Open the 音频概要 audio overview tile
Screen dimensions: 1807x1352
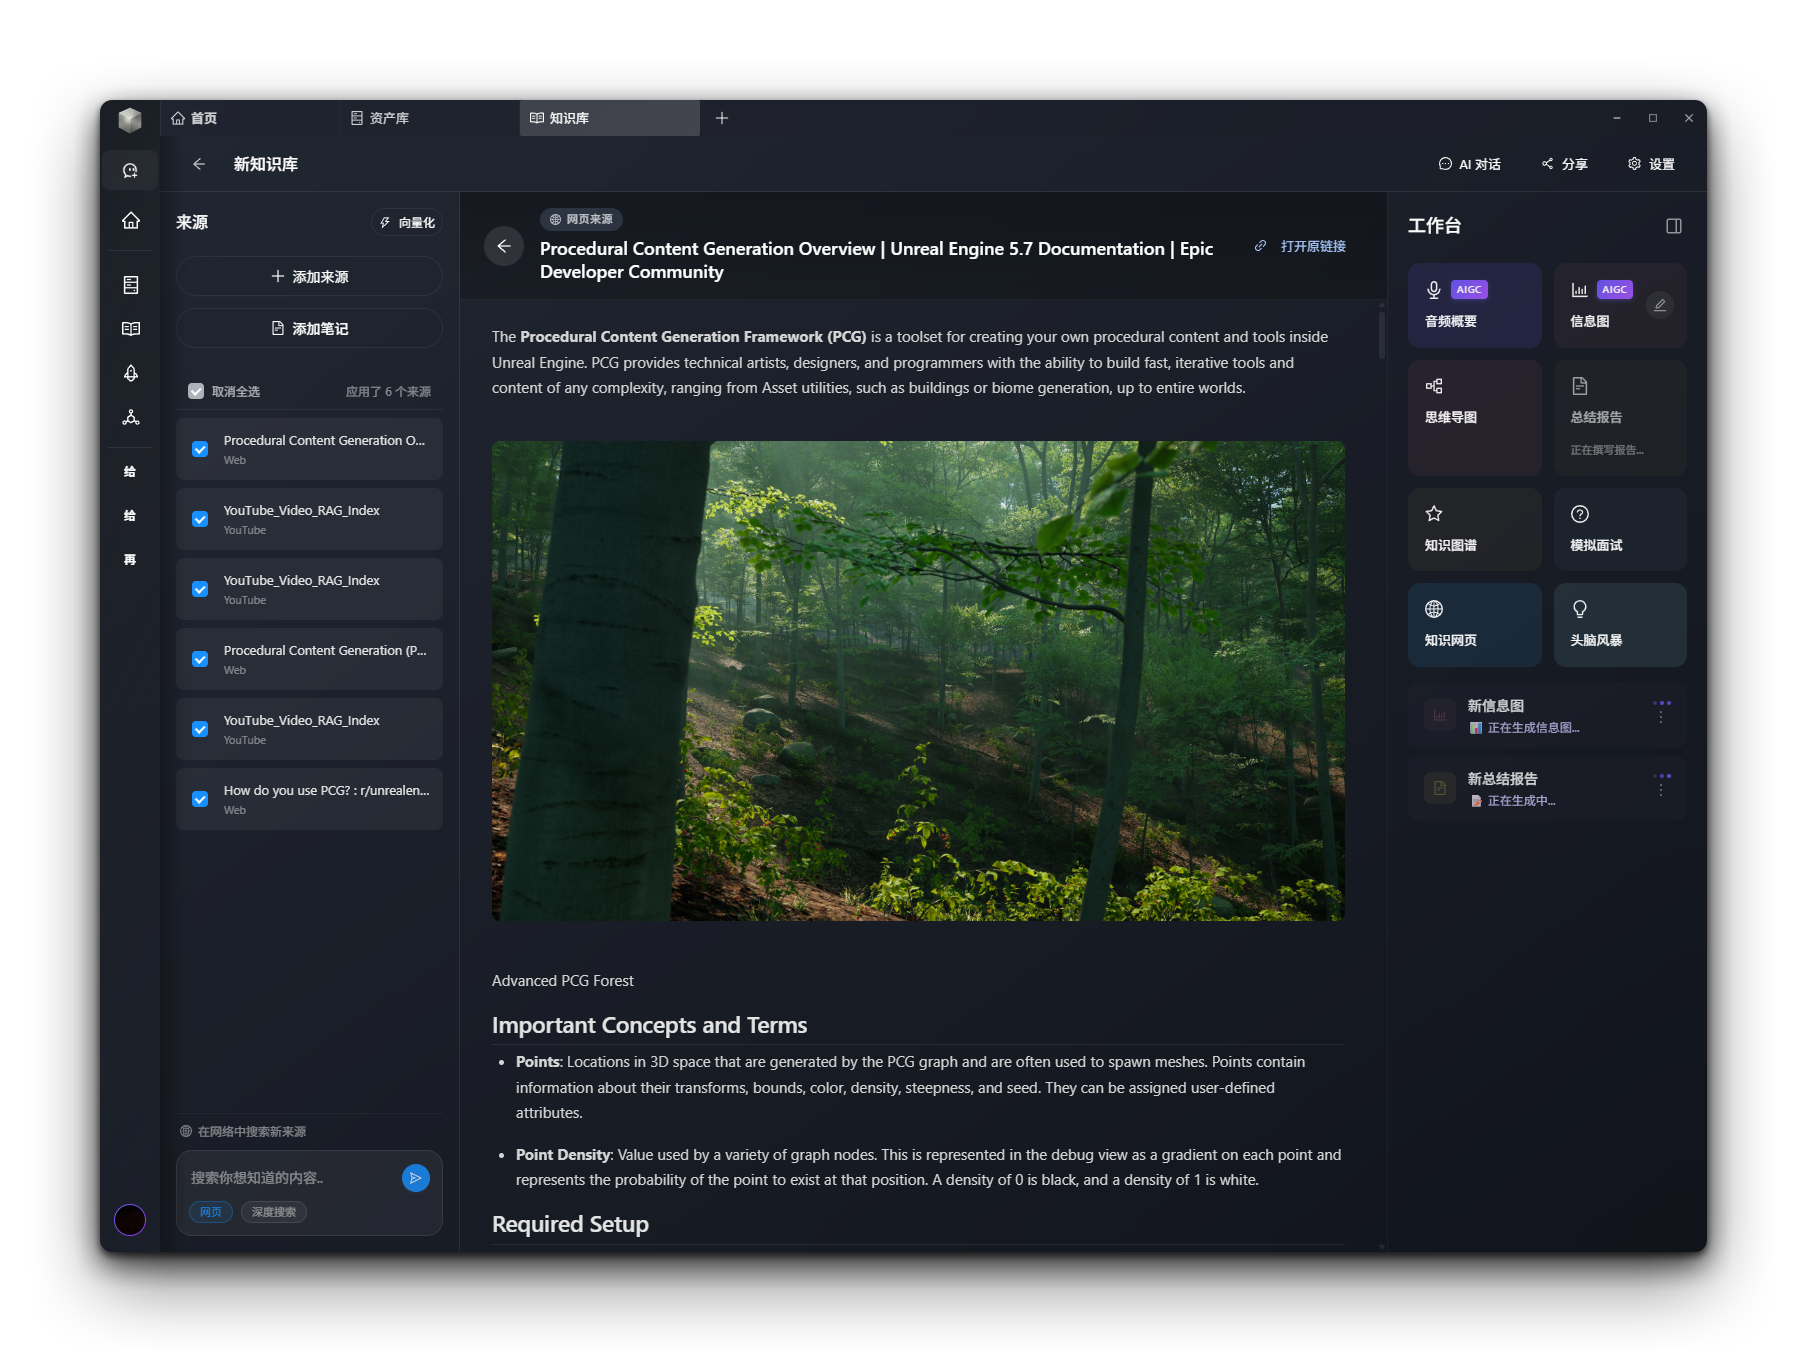click(x=1474, y=305)
